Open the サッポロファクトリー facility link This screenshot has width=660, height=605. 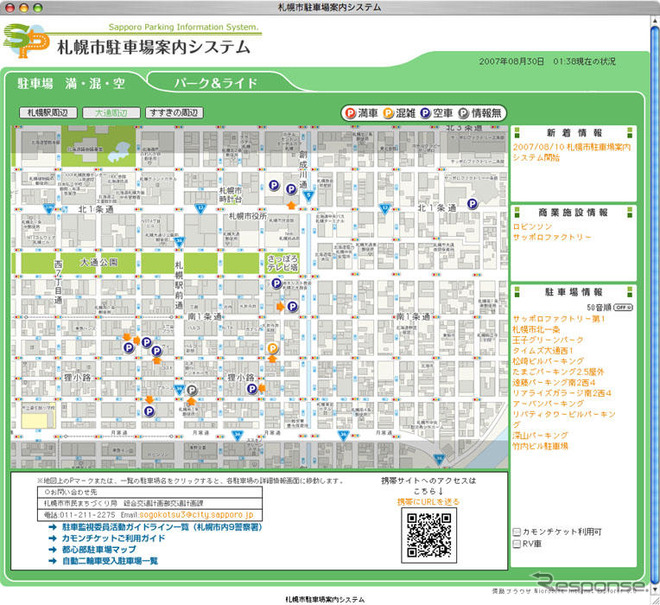pos(551,237)
